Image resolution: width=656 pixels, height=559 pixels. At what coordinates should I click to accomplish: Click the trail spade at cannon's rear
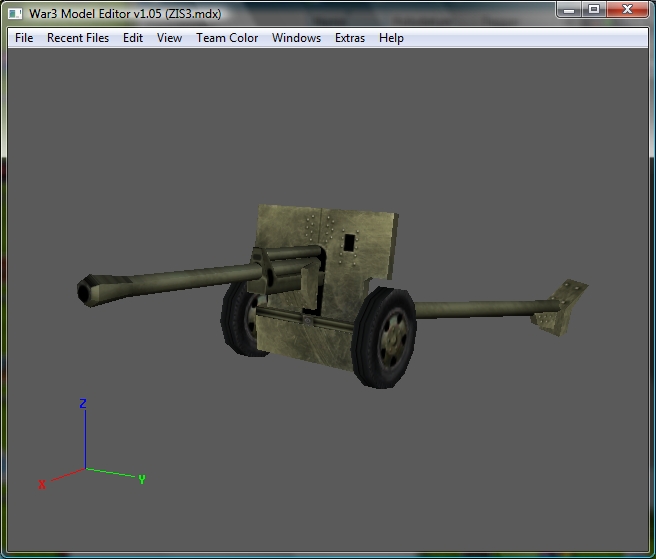pos(561,307)
